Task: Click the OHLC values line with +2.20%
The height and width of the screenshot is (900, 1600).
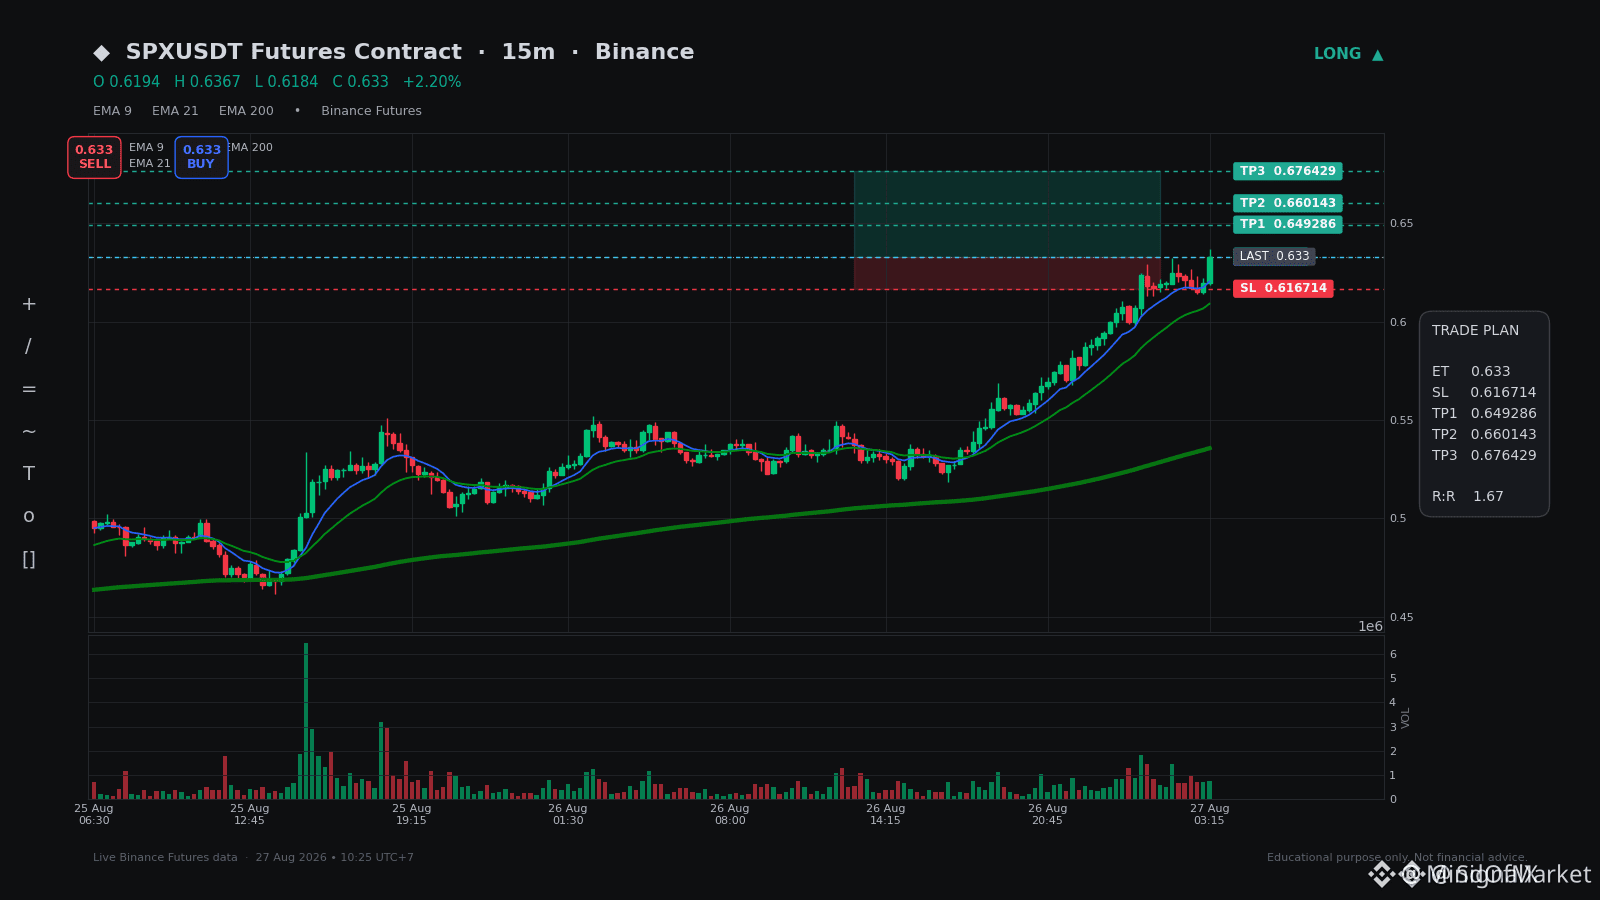Action: 277,82
